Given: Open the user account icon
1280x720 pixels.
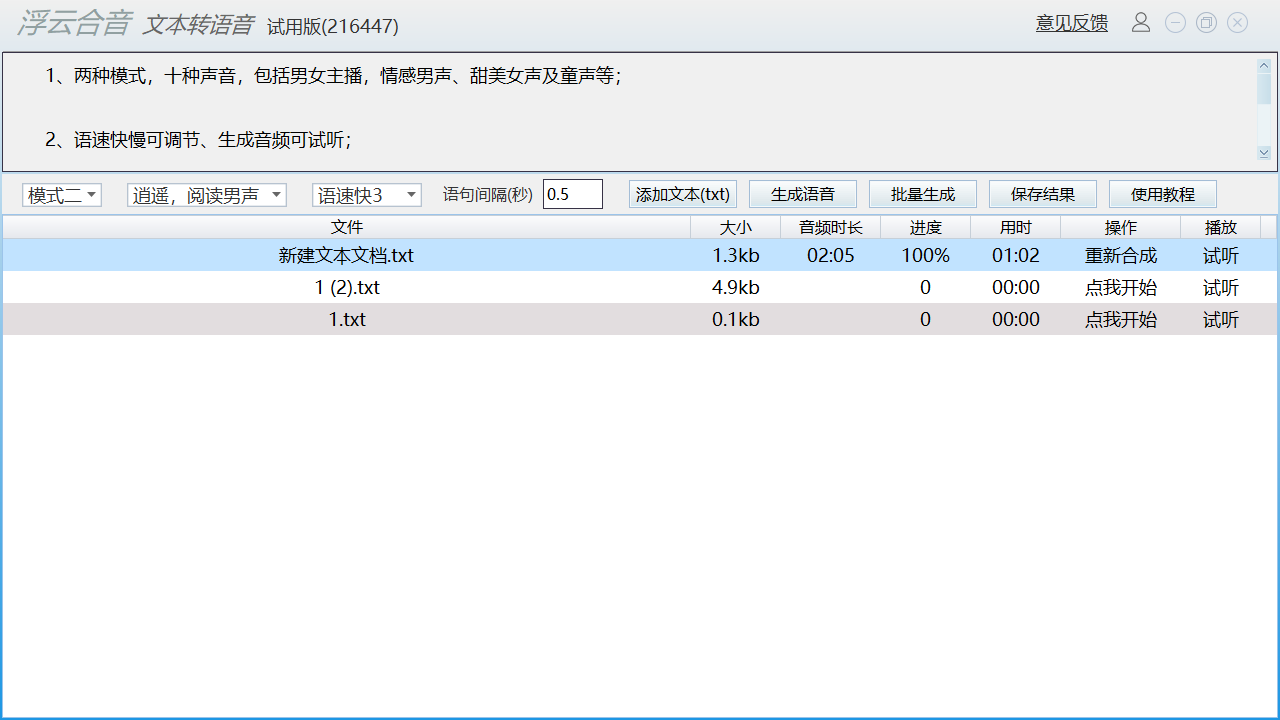Looking at the screenshot, I should pyautogui.click(x=1141, y=22).
